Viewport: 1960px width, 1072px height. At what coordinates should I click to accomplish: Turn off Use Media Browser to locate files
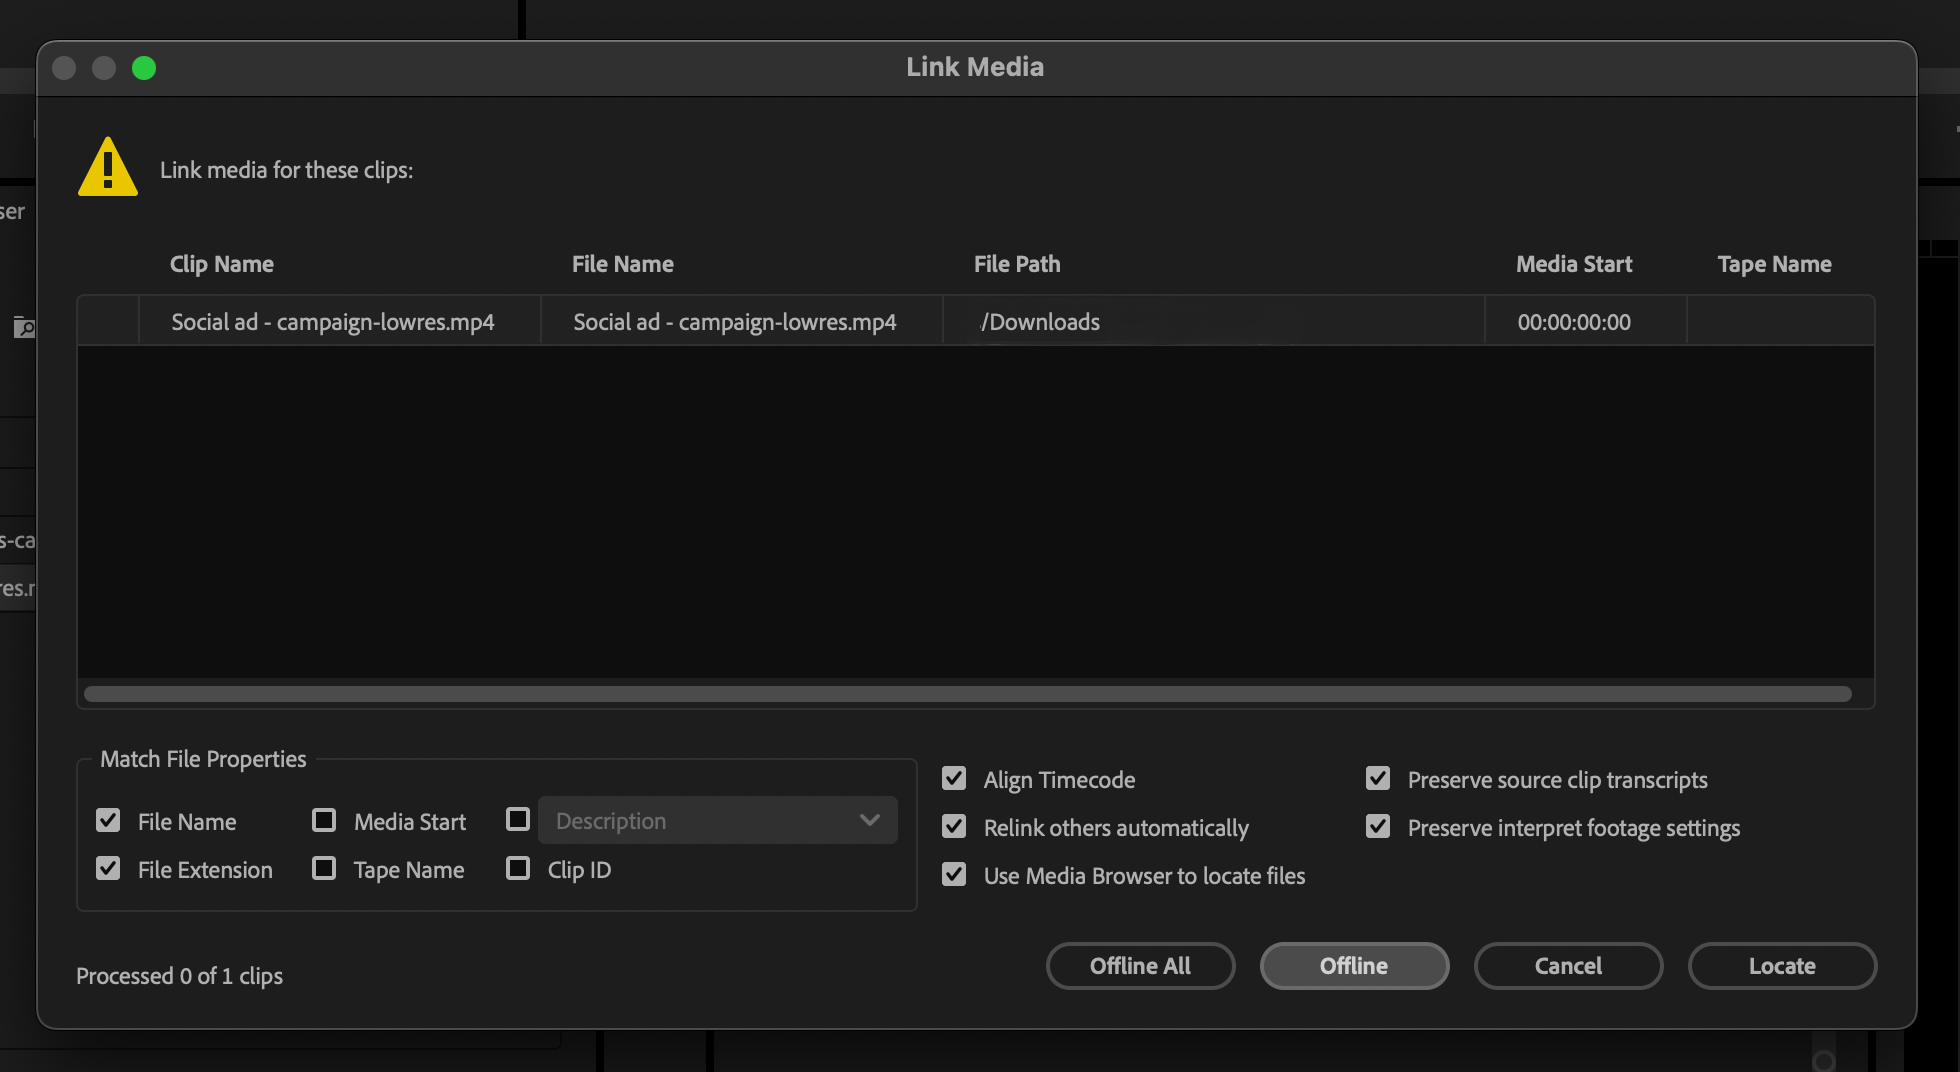coord(954,875)
